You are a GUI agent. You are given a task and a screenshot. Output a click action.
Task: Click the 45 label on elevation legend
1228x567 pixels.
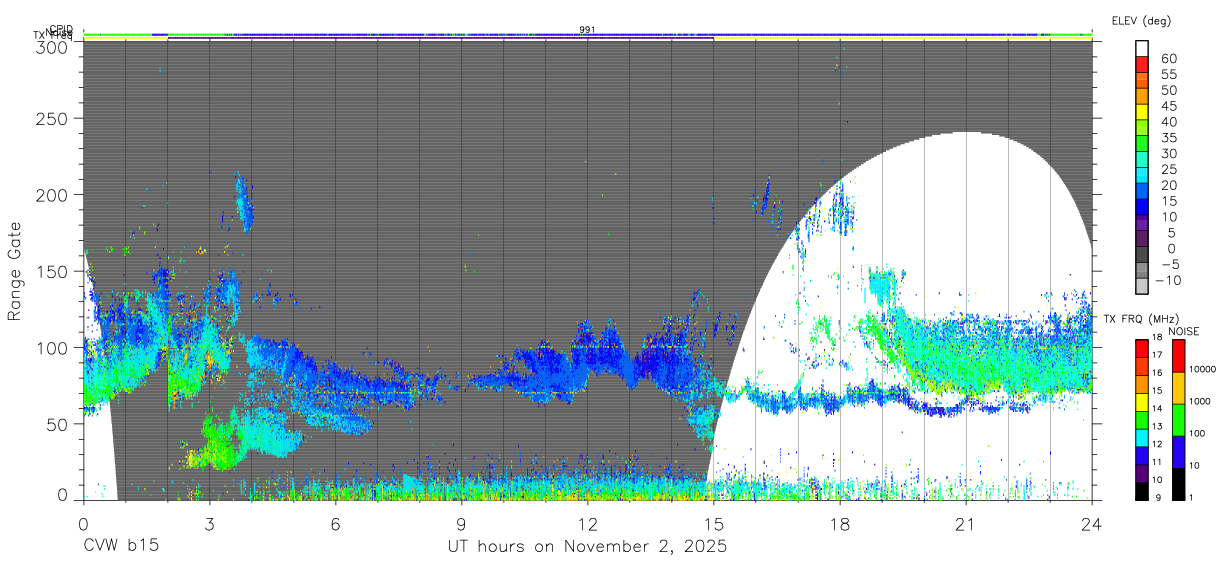tap(1168, 106)
